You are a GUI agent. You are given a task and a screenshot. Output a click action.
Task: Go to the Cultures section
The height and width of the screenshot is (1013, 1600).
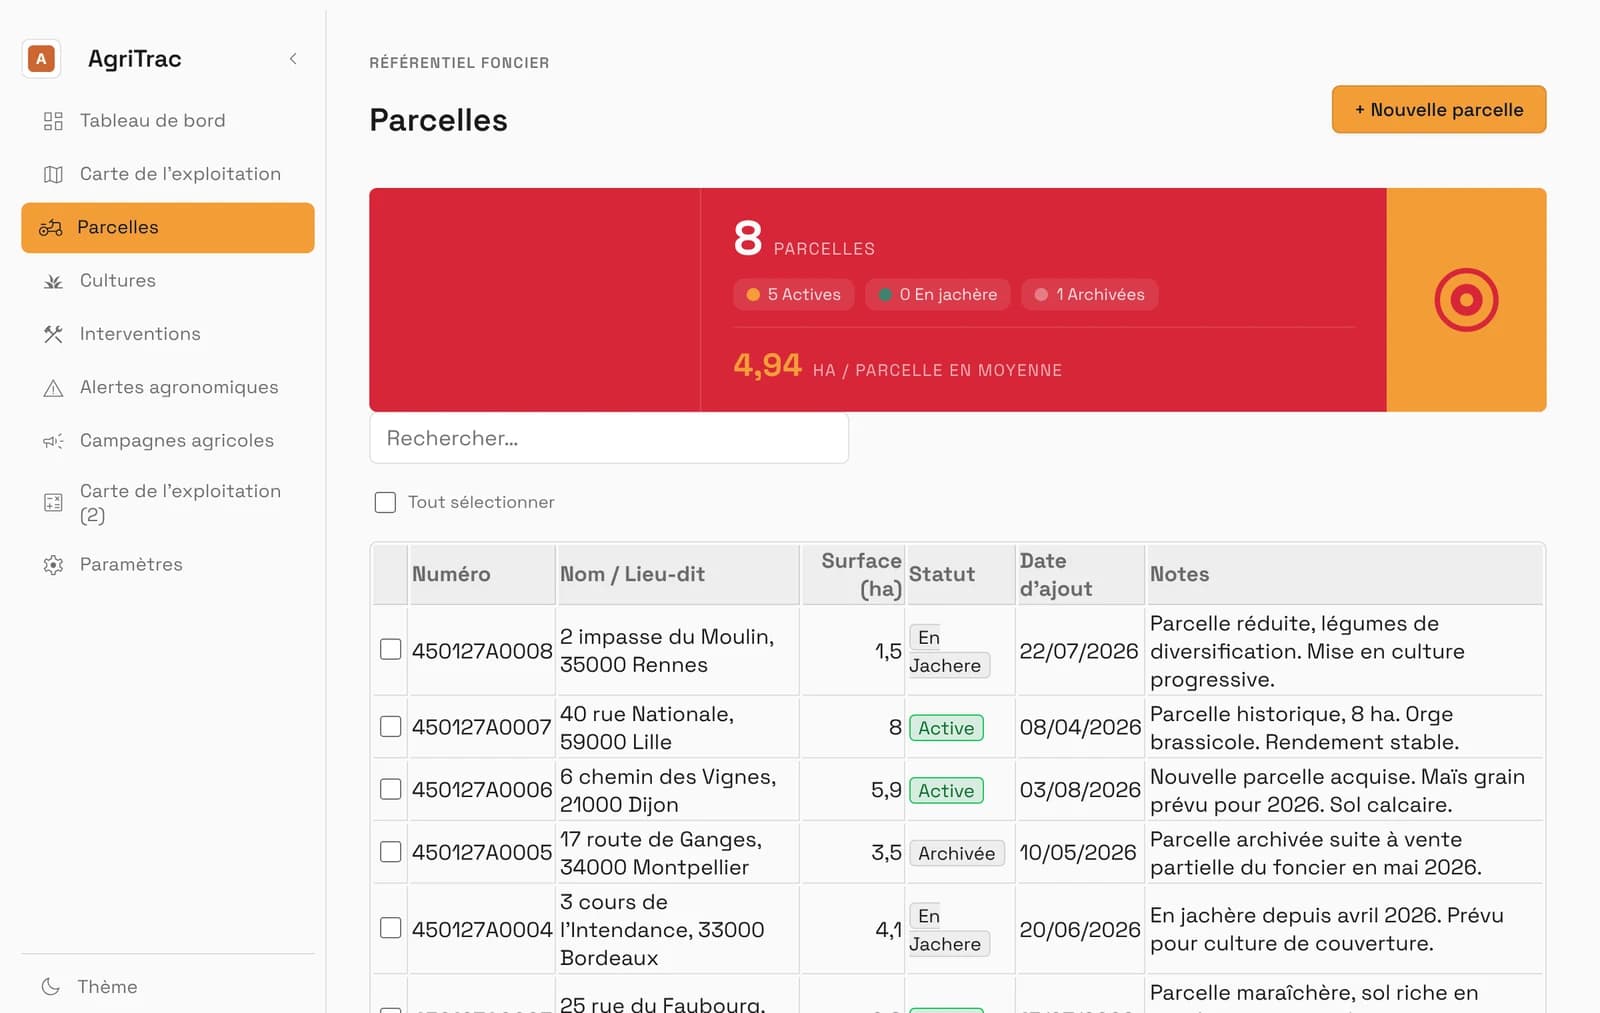(x=168, y=281)
